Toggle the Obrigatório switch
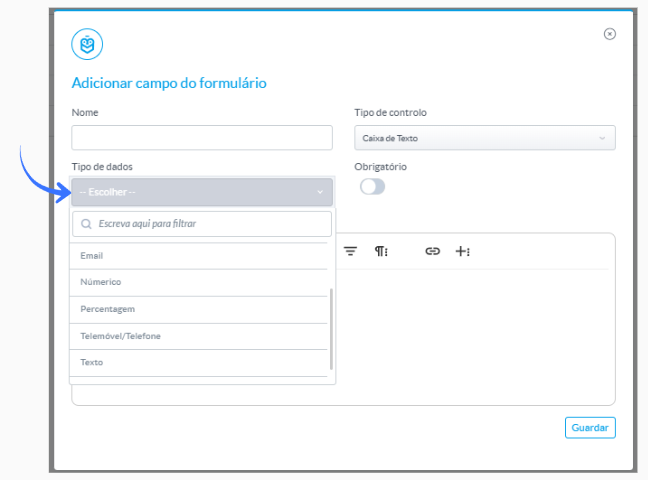 point(372,186)
